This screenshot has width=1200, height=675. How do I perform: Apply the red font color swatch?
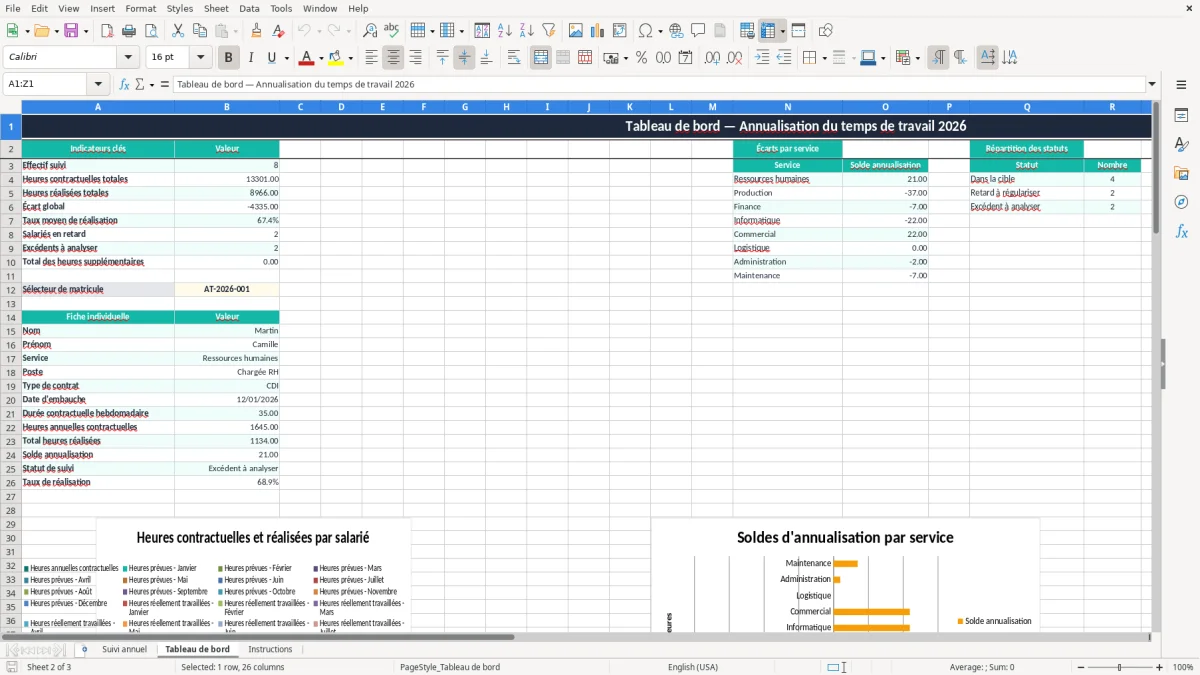[307, 58]
